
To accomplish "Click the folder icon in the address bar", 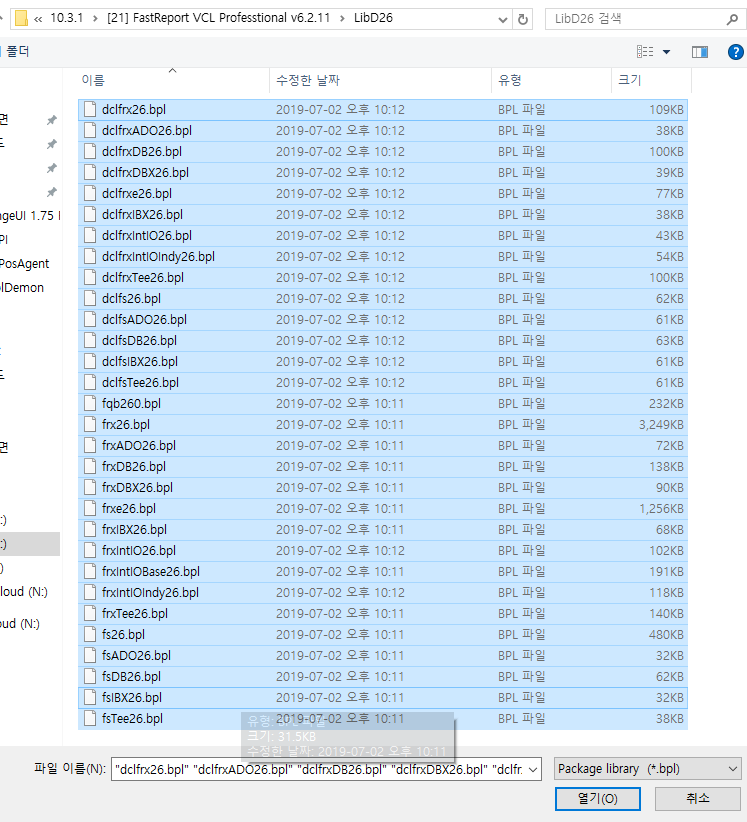I will coord(21,18).
